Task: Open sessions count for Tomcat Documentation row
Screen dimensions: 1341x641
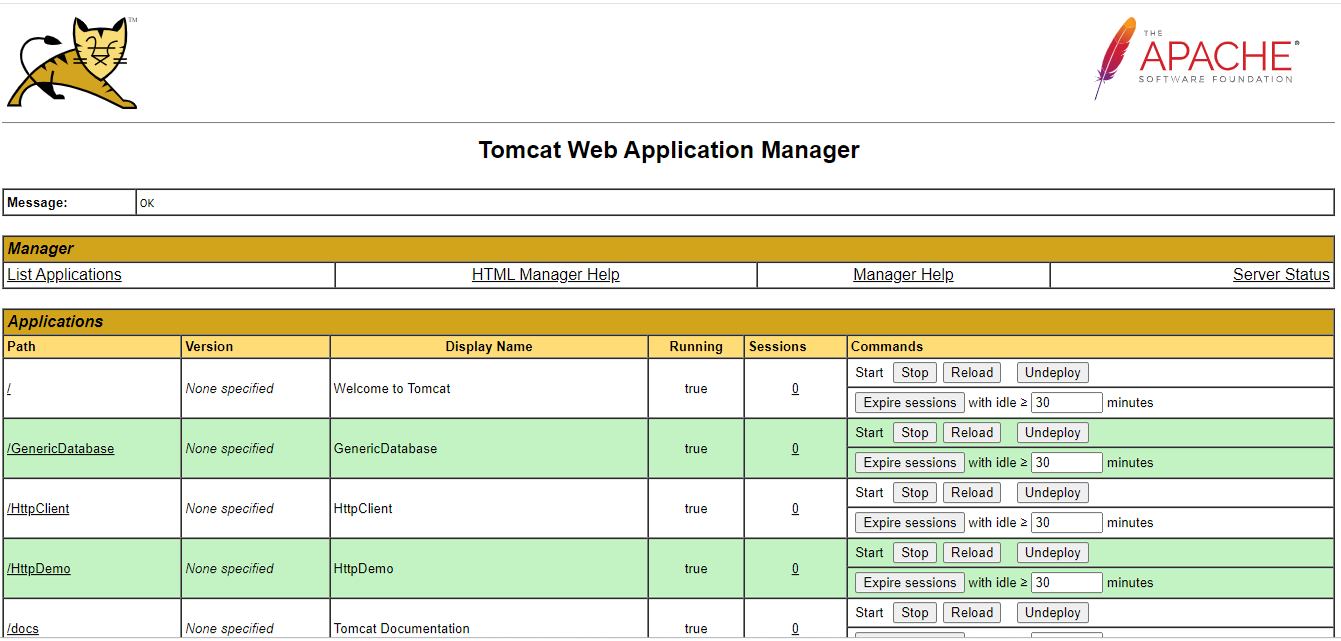Action: (x=795, y=629)
